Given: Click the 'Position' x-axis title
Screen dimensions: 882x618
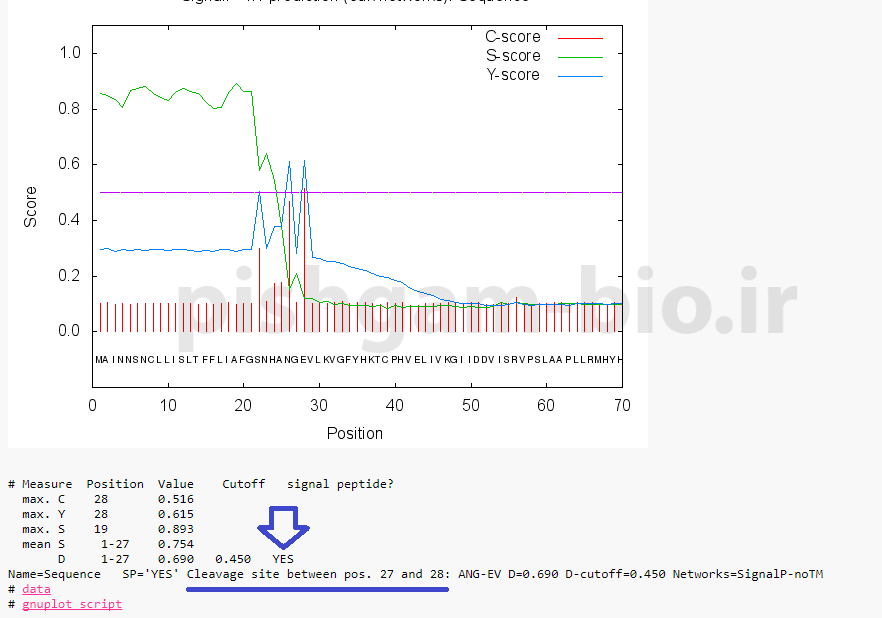Looking at the screenshot, I should 355,433.
